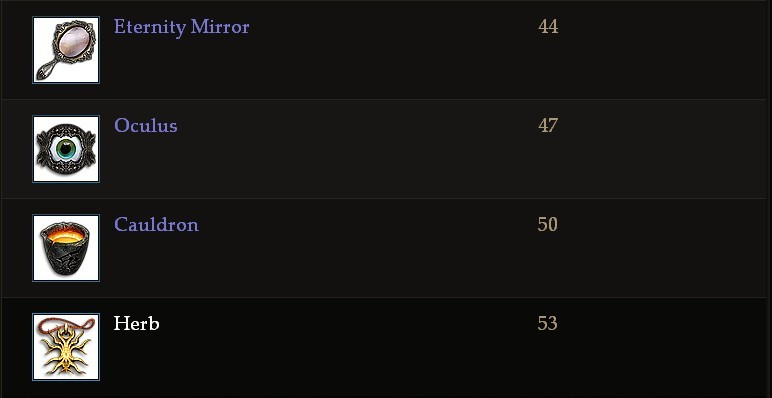
Task: Select the Cauldron row's empty right side
Action: click(667, 248)
